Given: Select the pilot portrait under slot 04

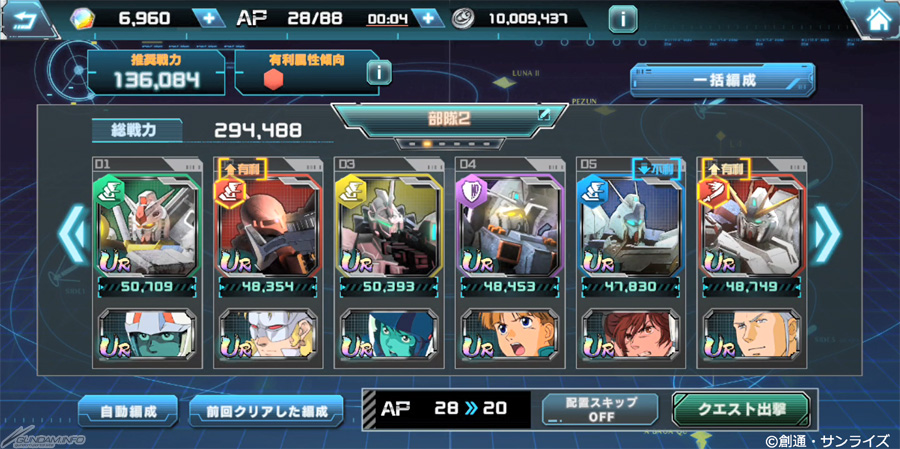Looking at the screenshot, I should tap(509, 334).
